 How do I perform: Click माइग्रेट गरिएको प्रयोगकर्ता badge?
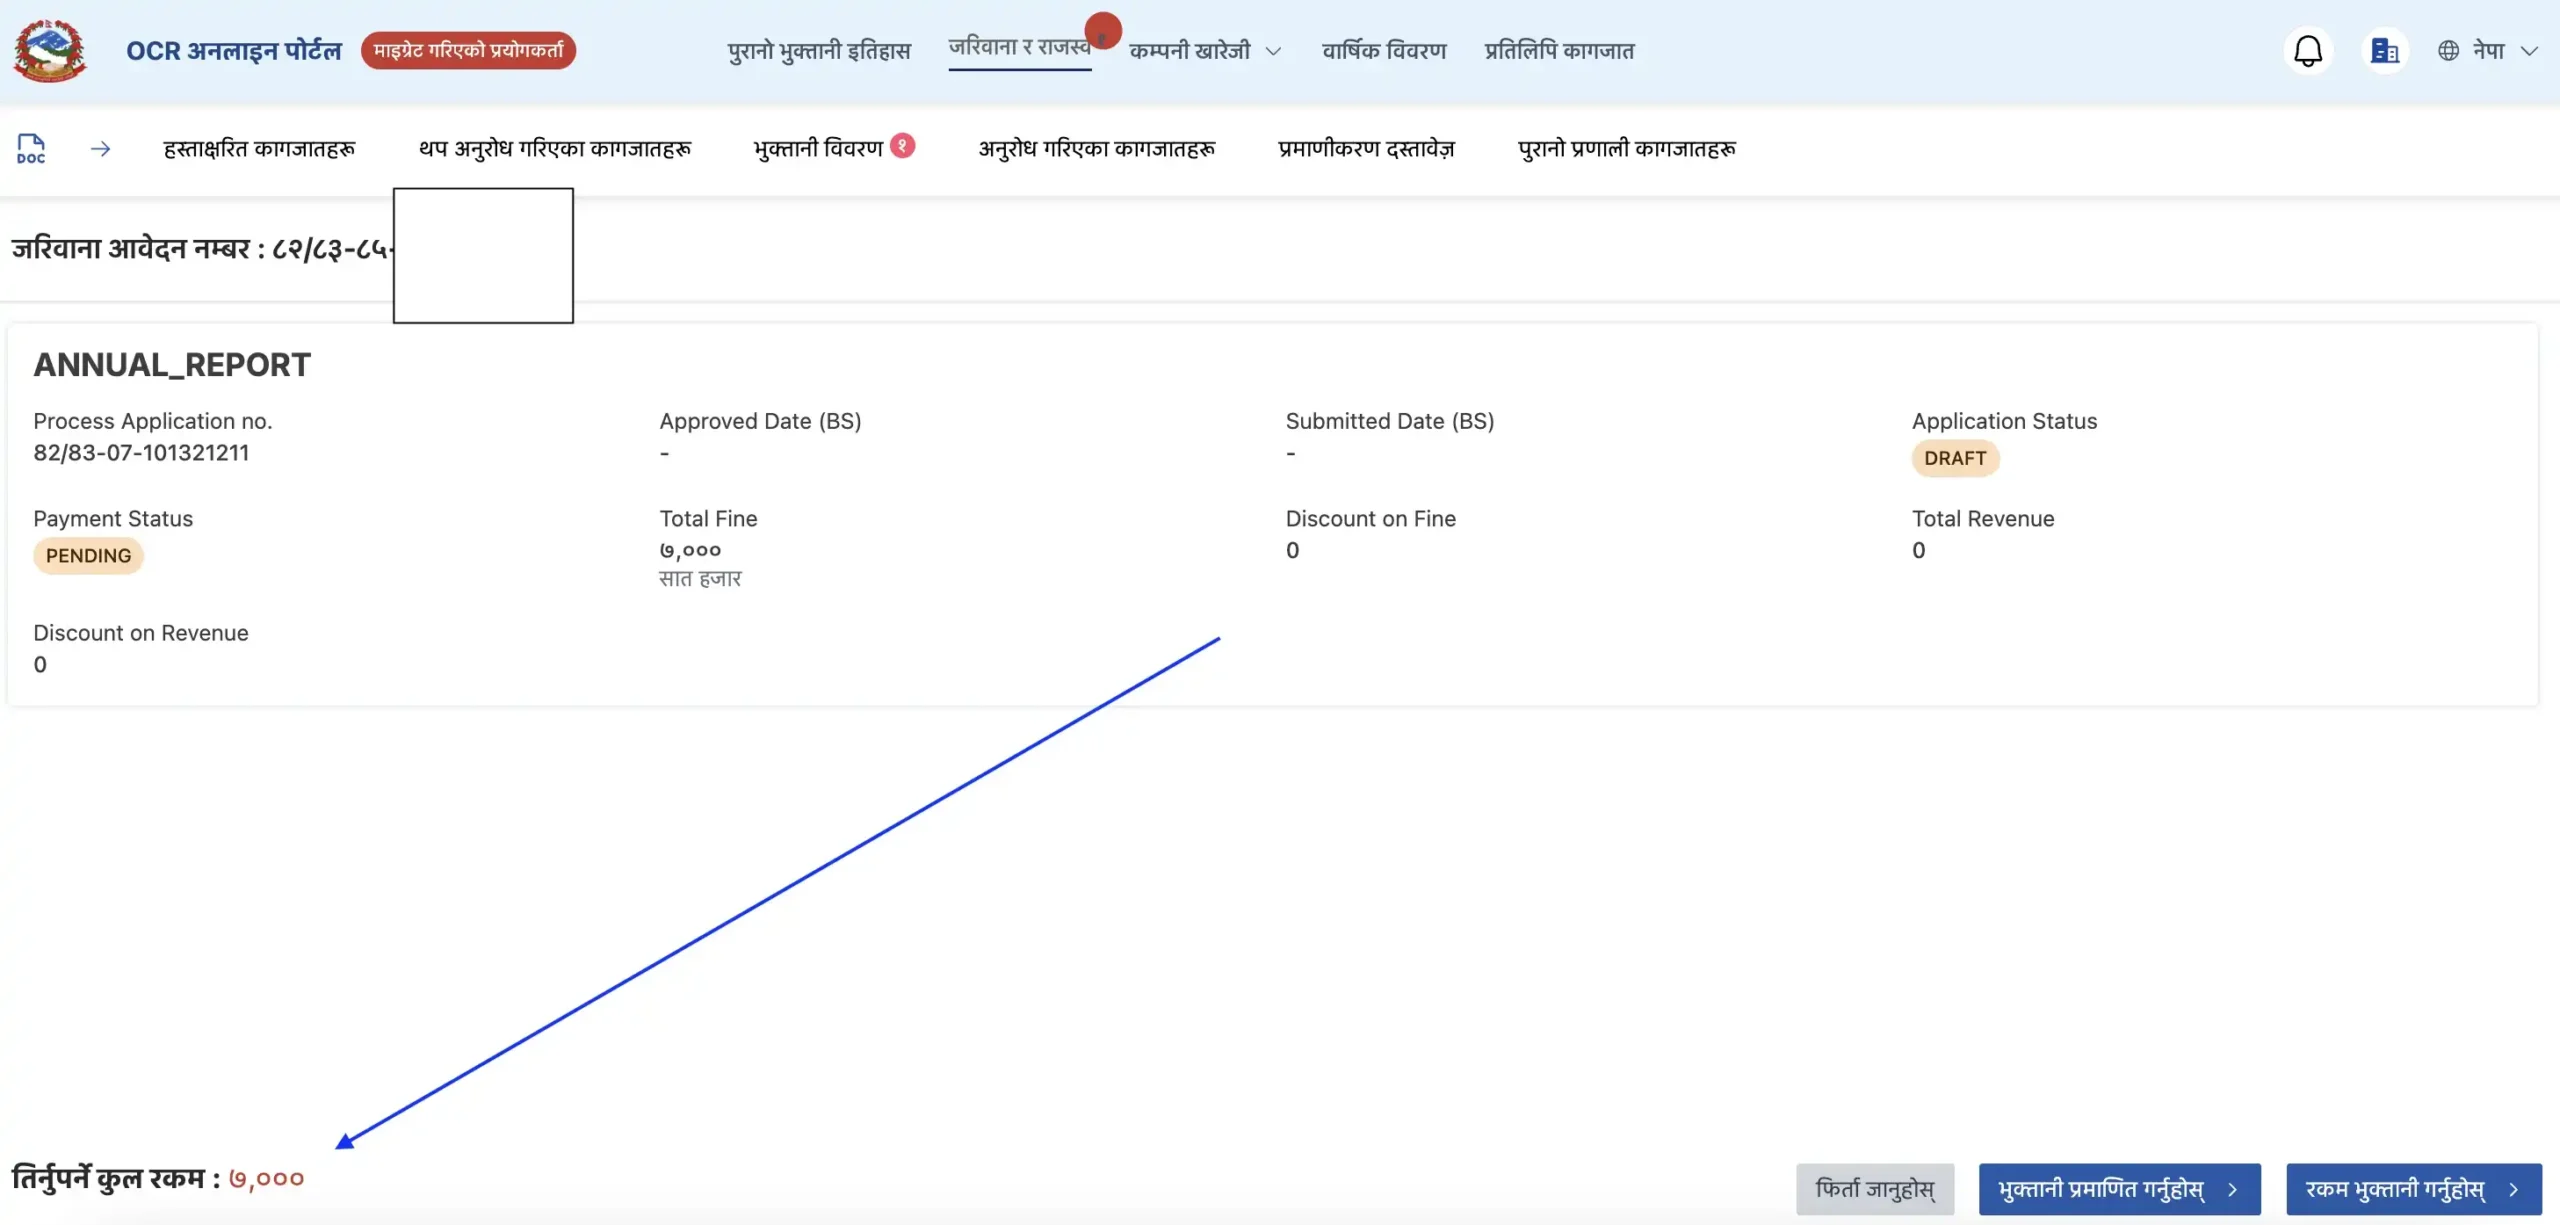[467, 50]
